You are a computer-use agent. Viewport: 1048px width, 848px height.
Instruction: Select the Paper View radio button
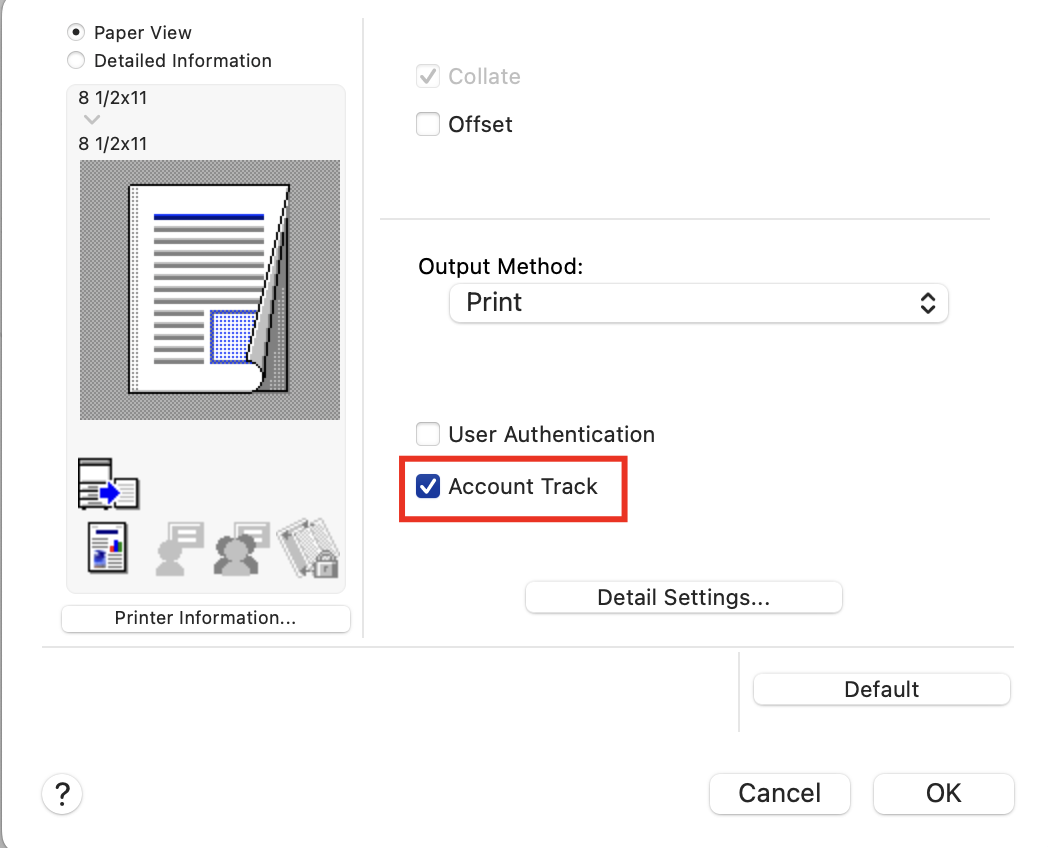76,33
